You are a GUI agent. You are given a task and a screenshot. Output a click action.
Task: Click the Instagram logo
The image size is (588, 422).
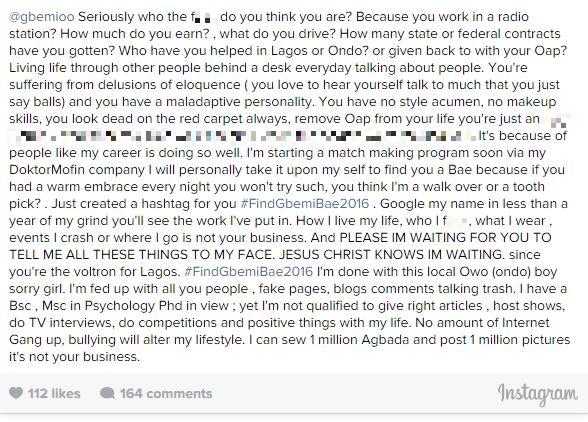pyautogui.click(x=537, y=394)
